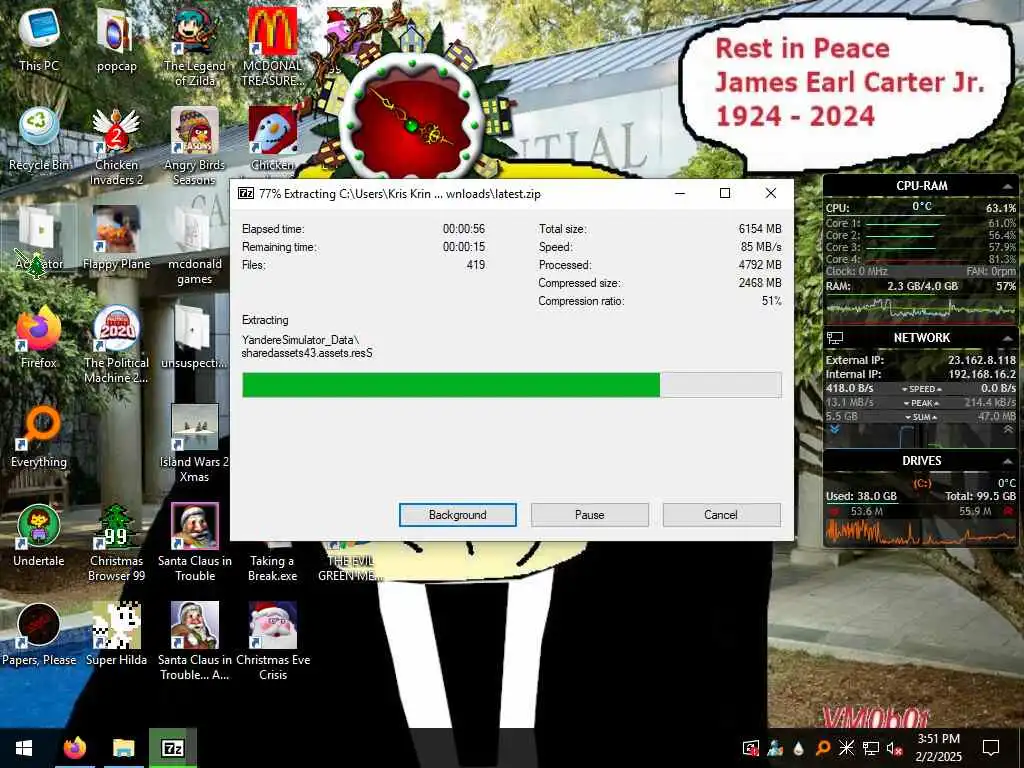Click the sharedassets43.assets.resS file name text
This screenshot has width=1024, height=768.
(307, 353)
